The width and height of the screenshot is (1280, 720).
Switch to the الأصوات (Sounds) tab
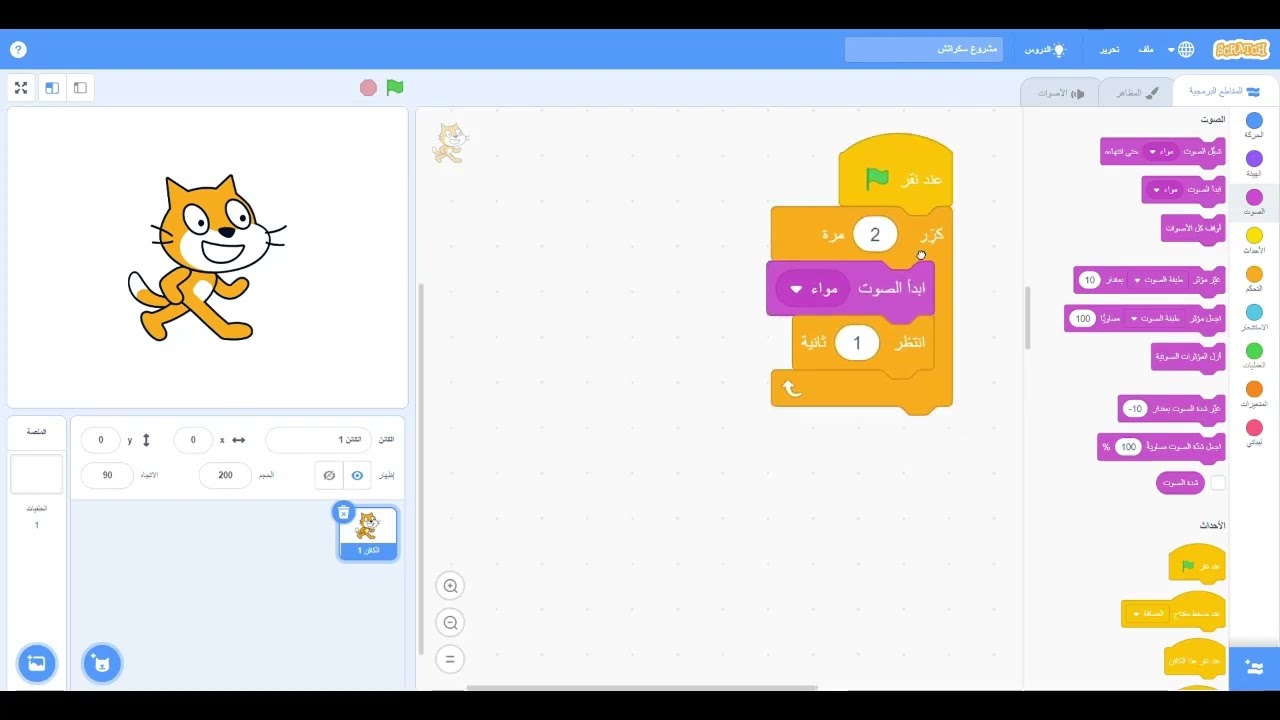[1060, 93]
